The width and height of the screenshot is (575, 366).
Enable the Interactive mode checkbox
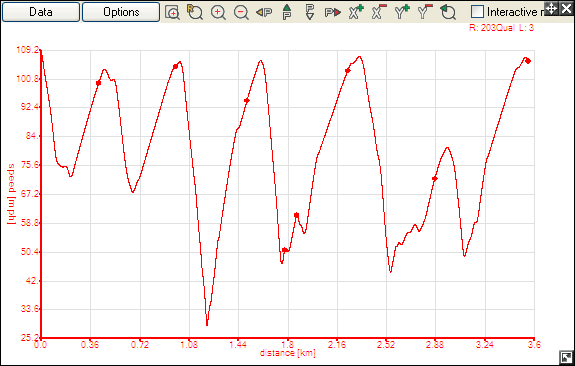pos(477,12)
